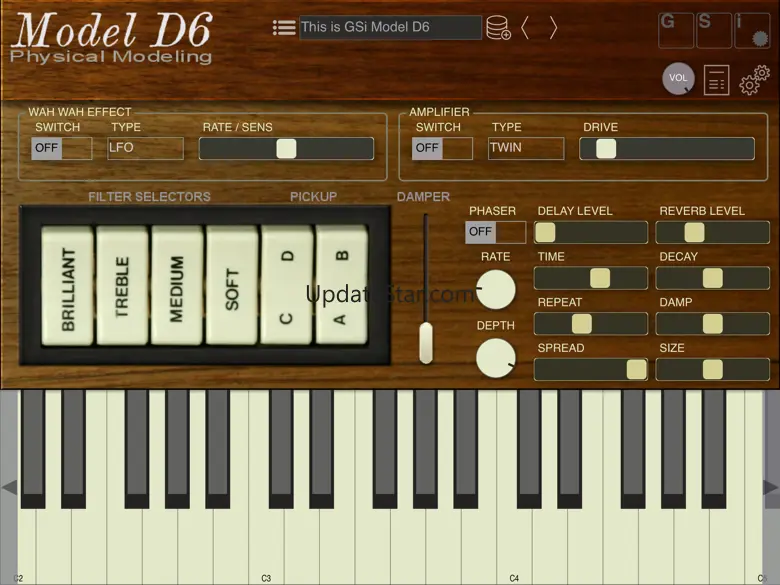Viewport: 780px width, 585px height.
Task: Click the phaser RATE knob
Action: coord(495,290)
